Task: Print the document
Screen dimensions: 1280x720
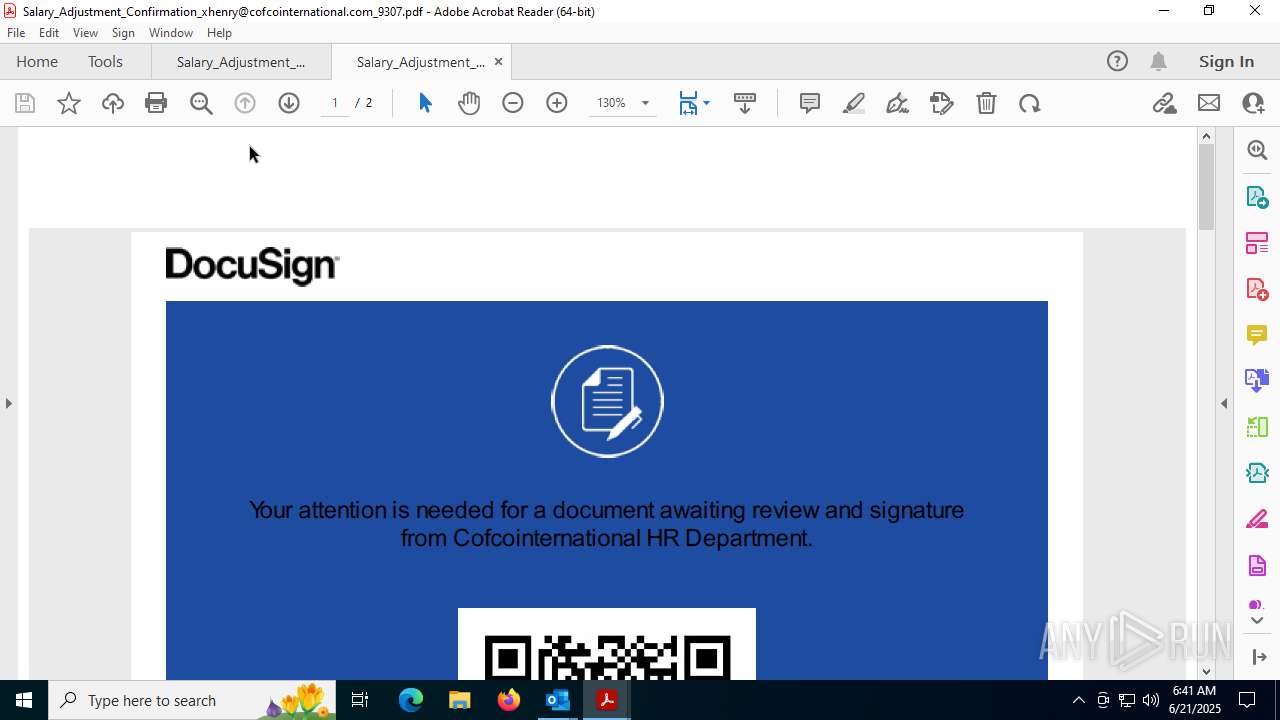Action: point(156,103)
